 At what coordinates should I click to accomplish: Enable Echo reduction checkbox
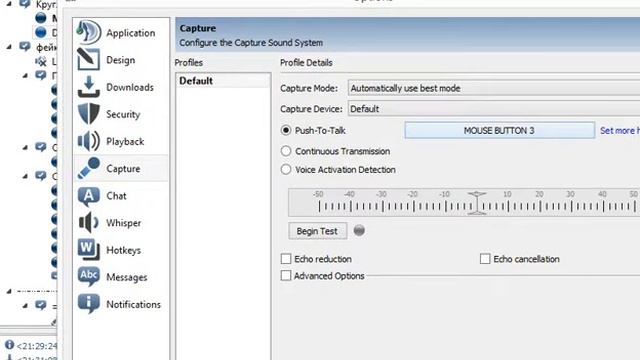point(286,259)
